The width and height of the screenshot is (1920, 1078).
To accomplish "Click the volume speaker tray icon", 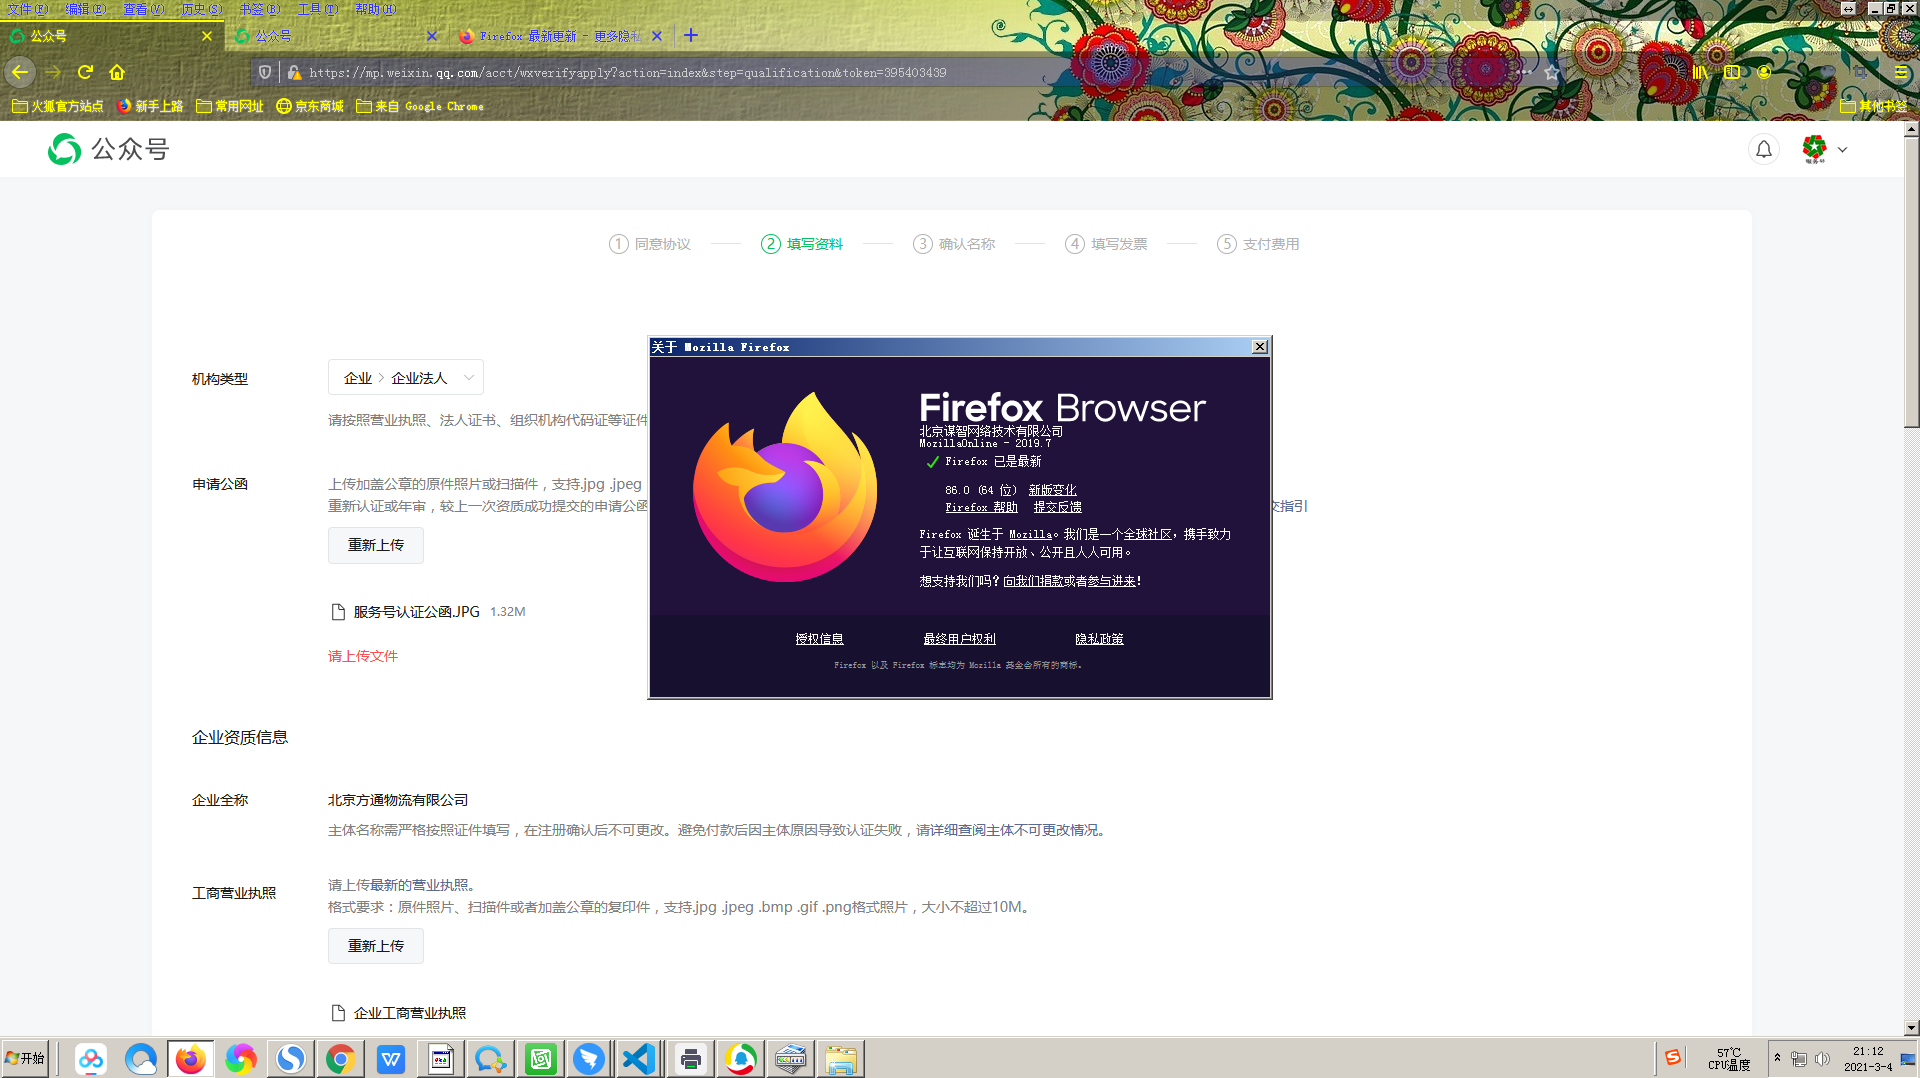I will 1822,1059.
